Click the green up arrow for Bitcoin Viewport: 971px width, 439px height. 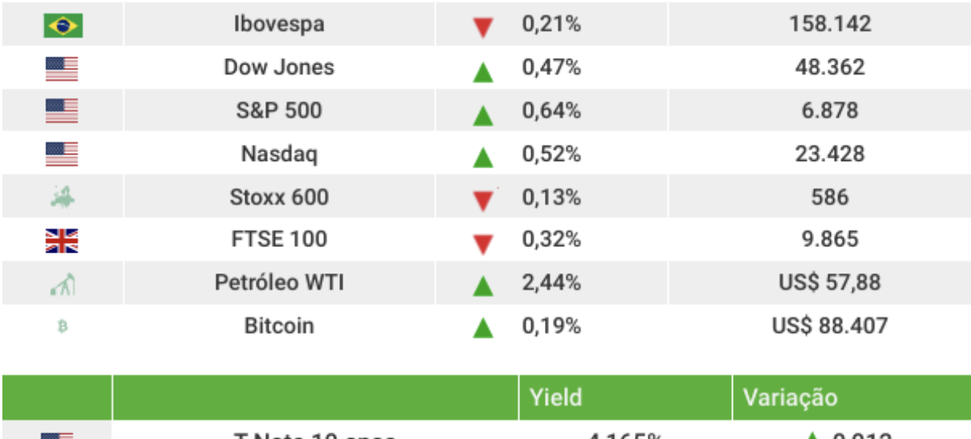(x=483, y=328)
